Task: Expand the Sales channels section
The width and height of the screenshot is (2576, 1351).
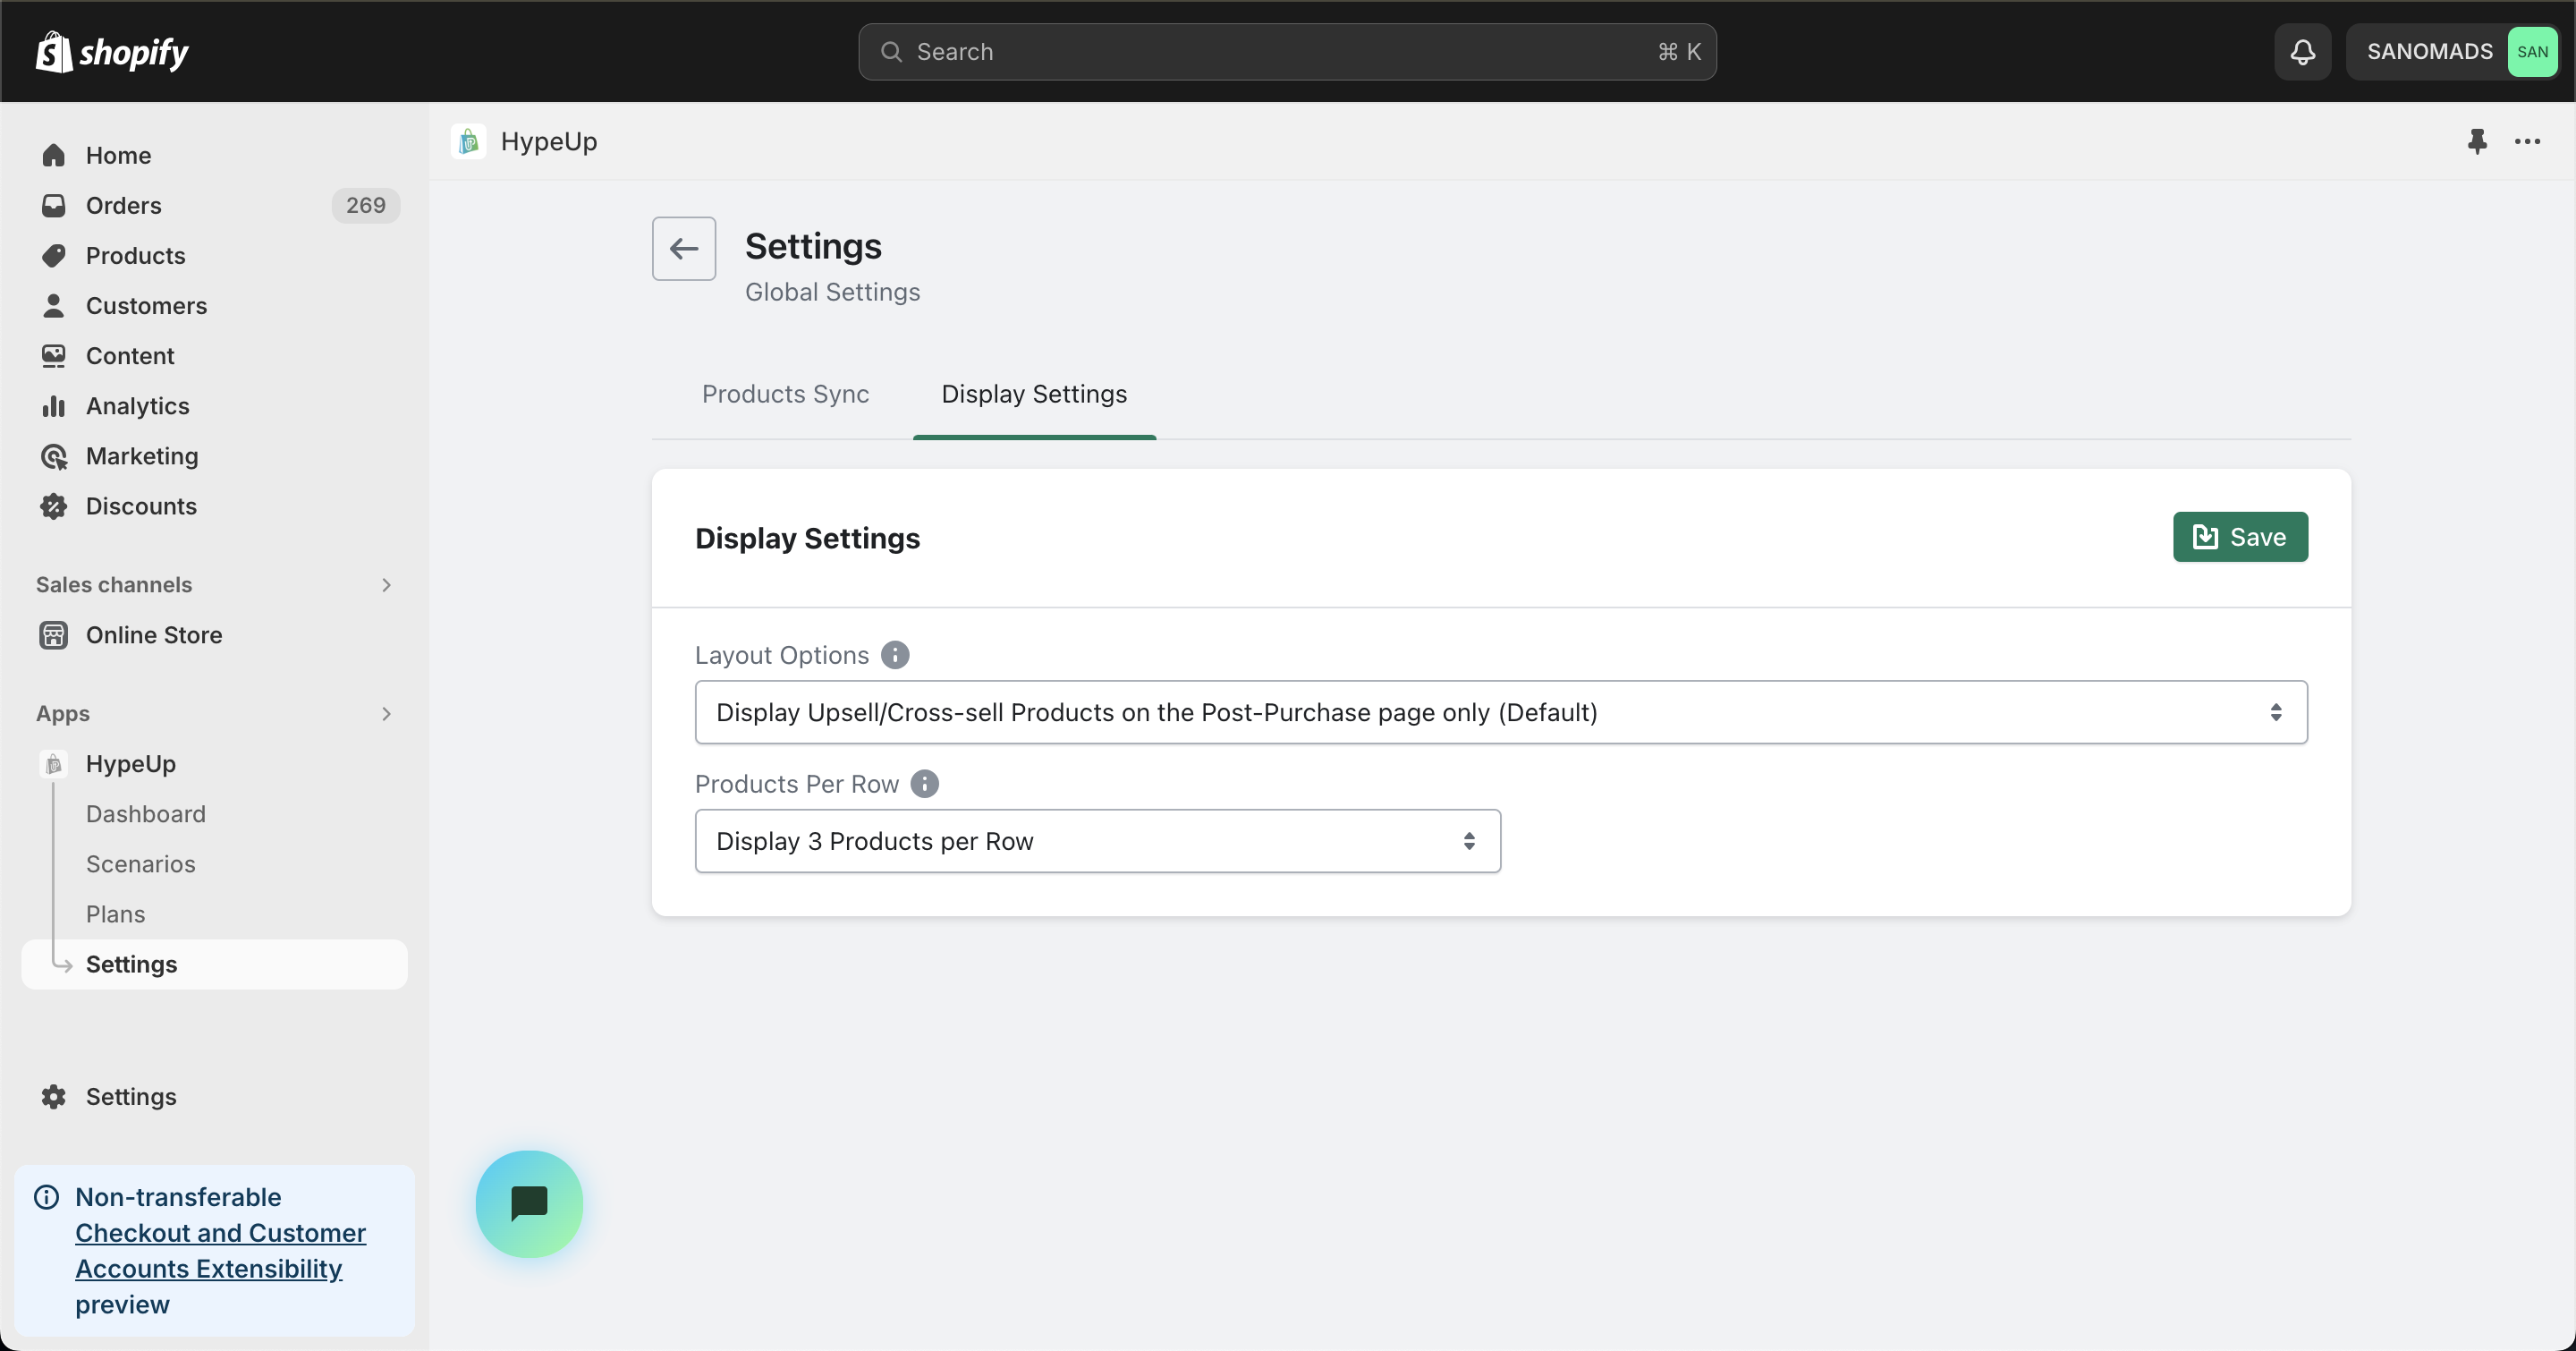Action: [x=386, y=585]
